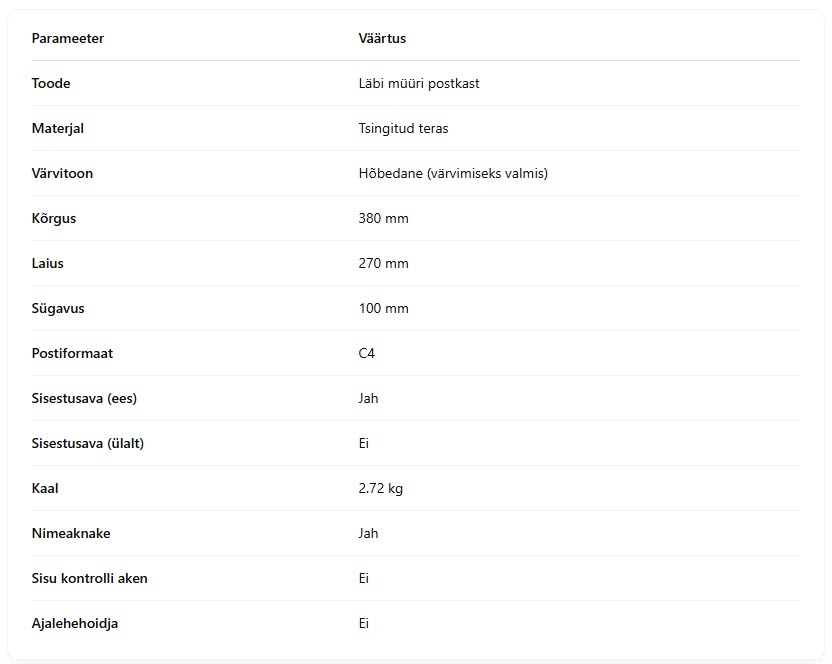The image size is (832, 664).
Task: Select the Materjal row label
Action: coord(58,128)
